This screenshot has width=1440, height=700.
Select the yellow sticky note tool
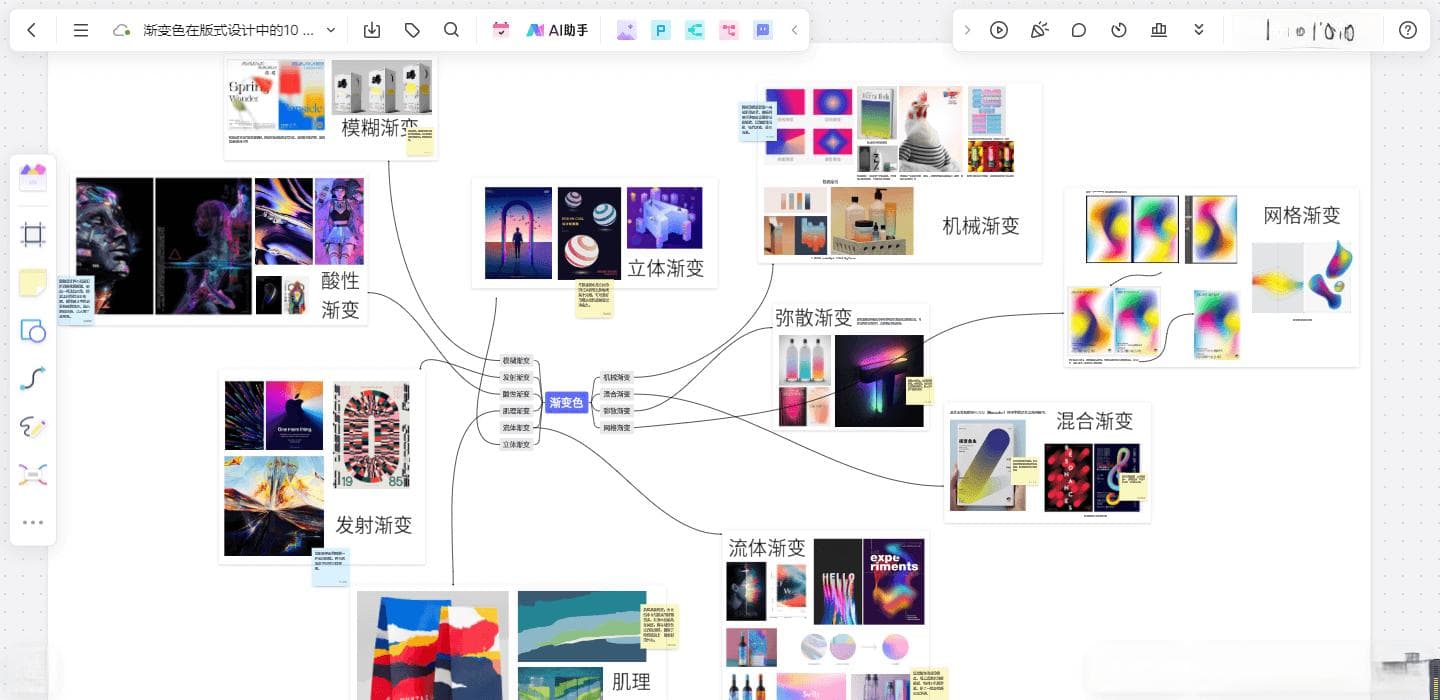[33, 282]
